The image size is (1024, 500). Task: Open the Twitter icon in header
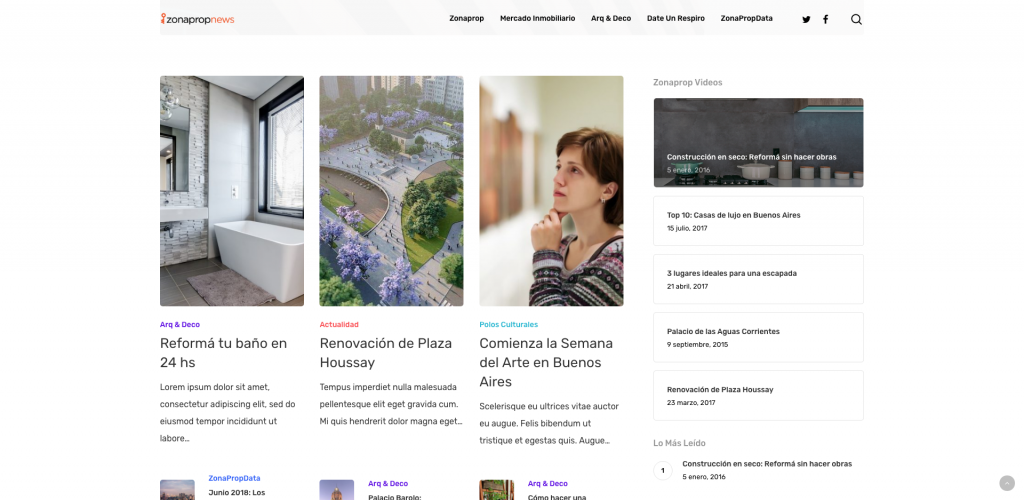pos(806,20)
